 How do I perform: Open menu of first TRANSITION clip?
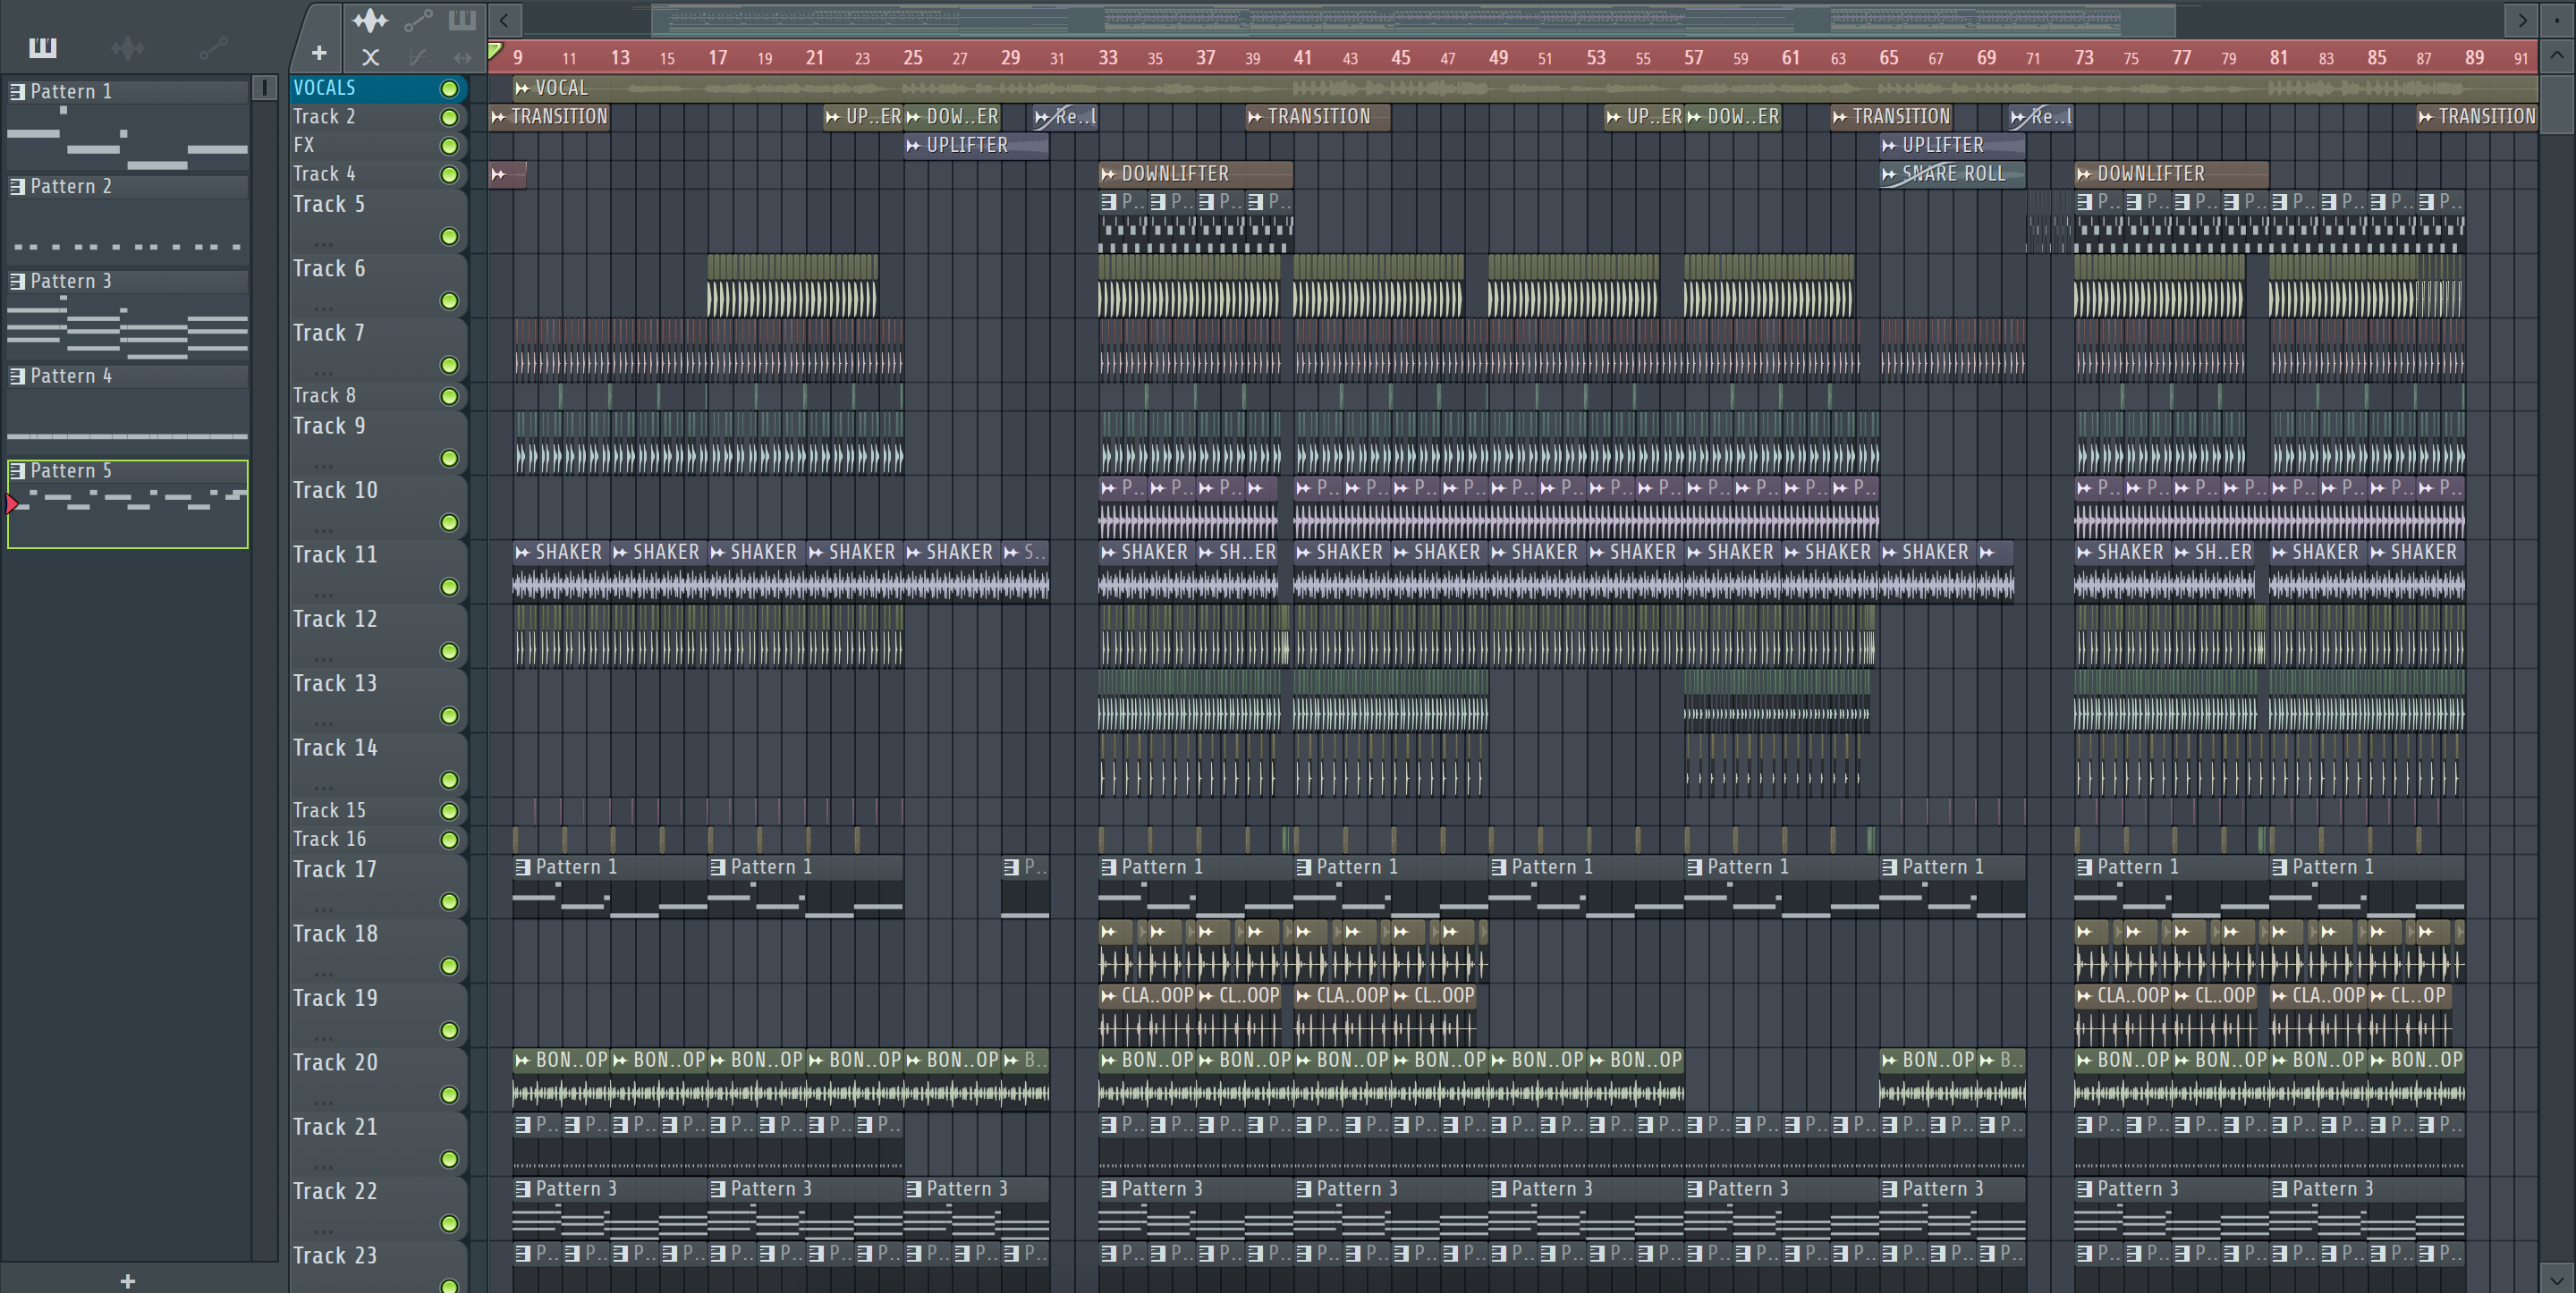tap(498, 117)
